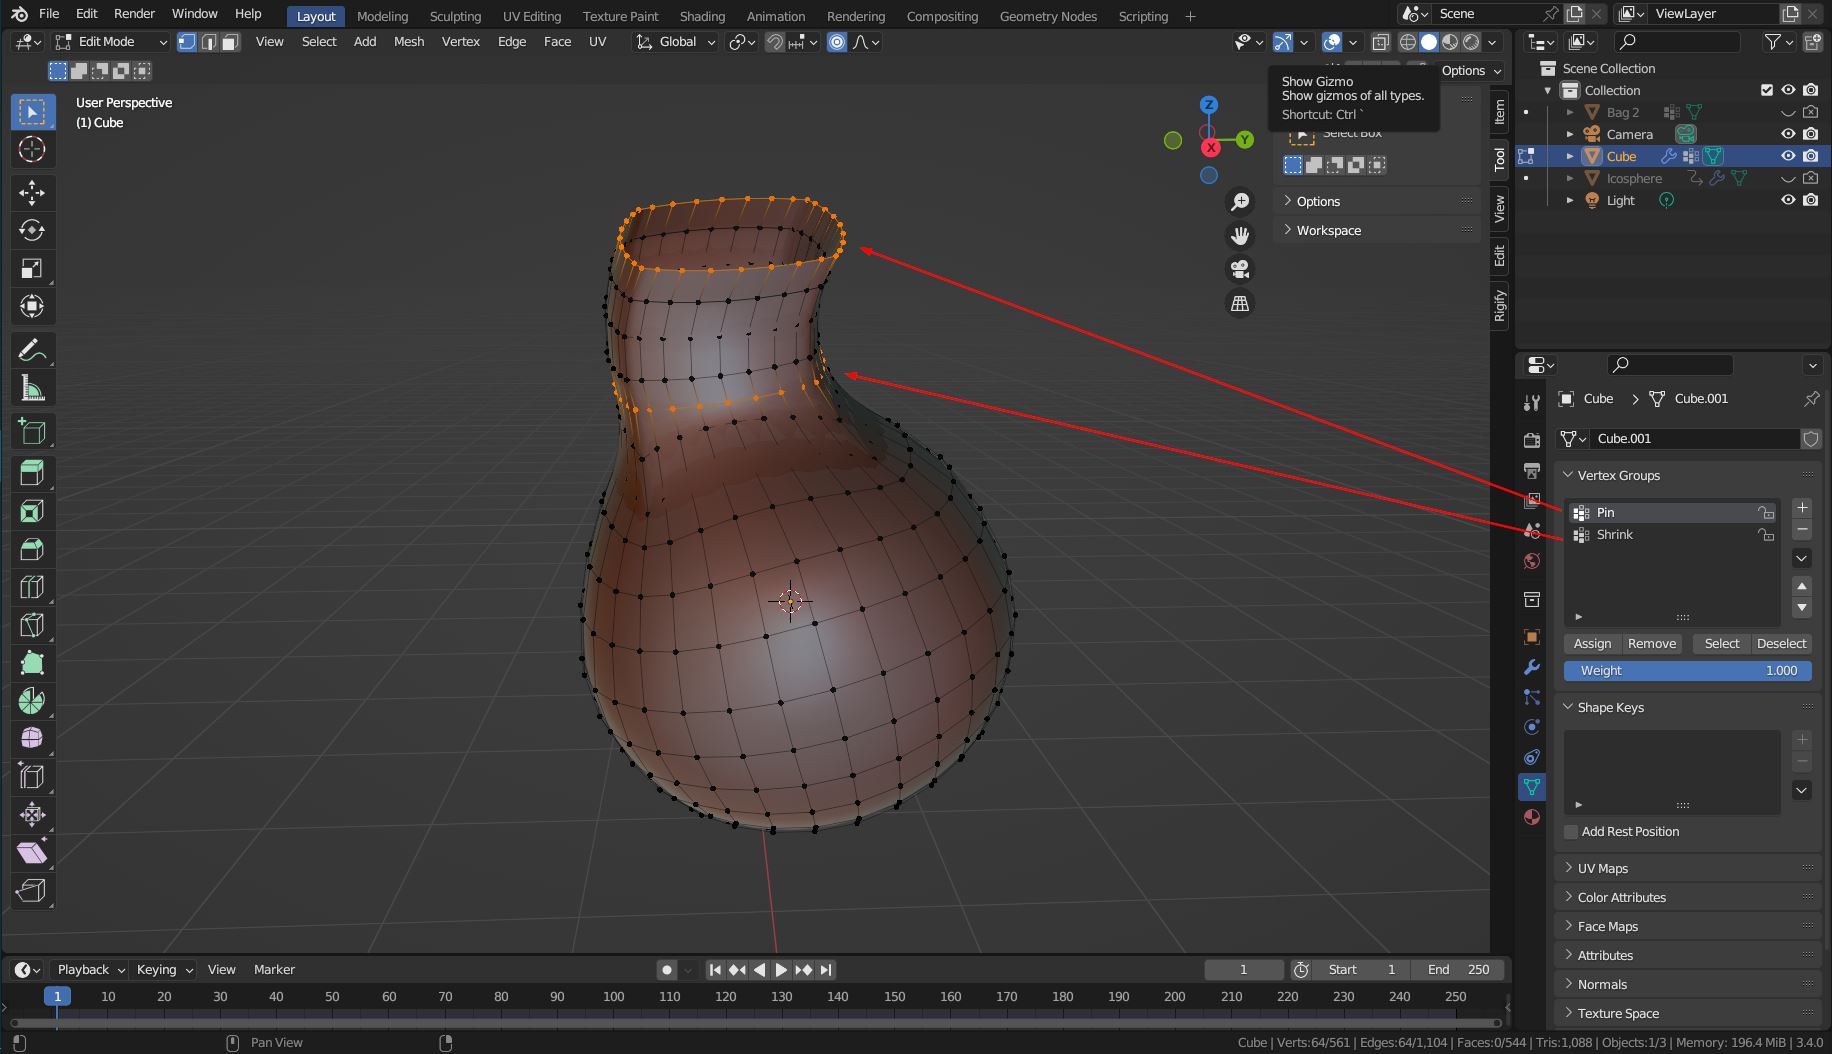The image size is (1832, 1054).
Task: Hide the Light object in viewport
Action: pyautogui.click(x=1788, y=200)
